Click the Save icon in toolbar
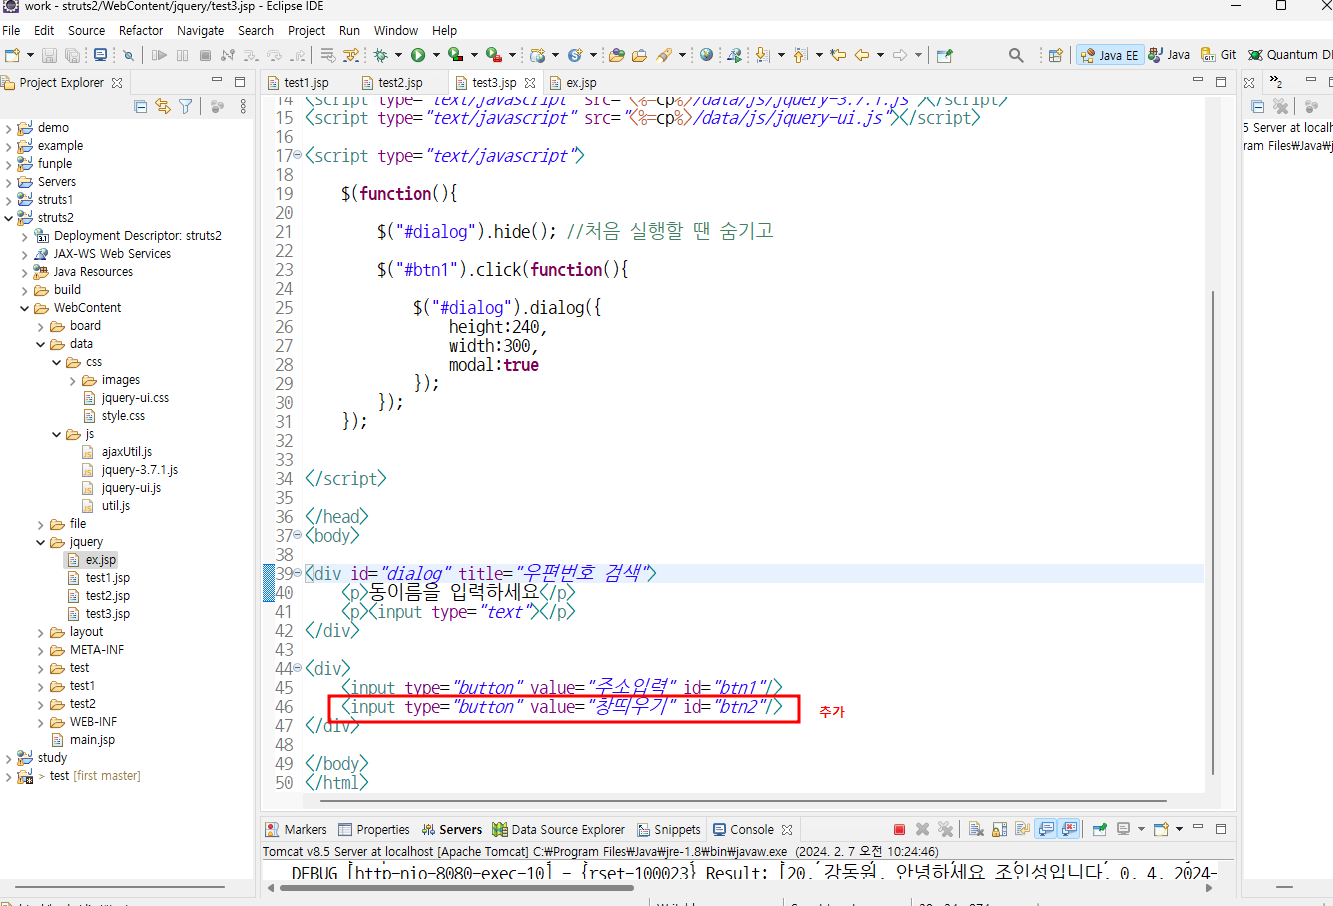 pos(49,55)
